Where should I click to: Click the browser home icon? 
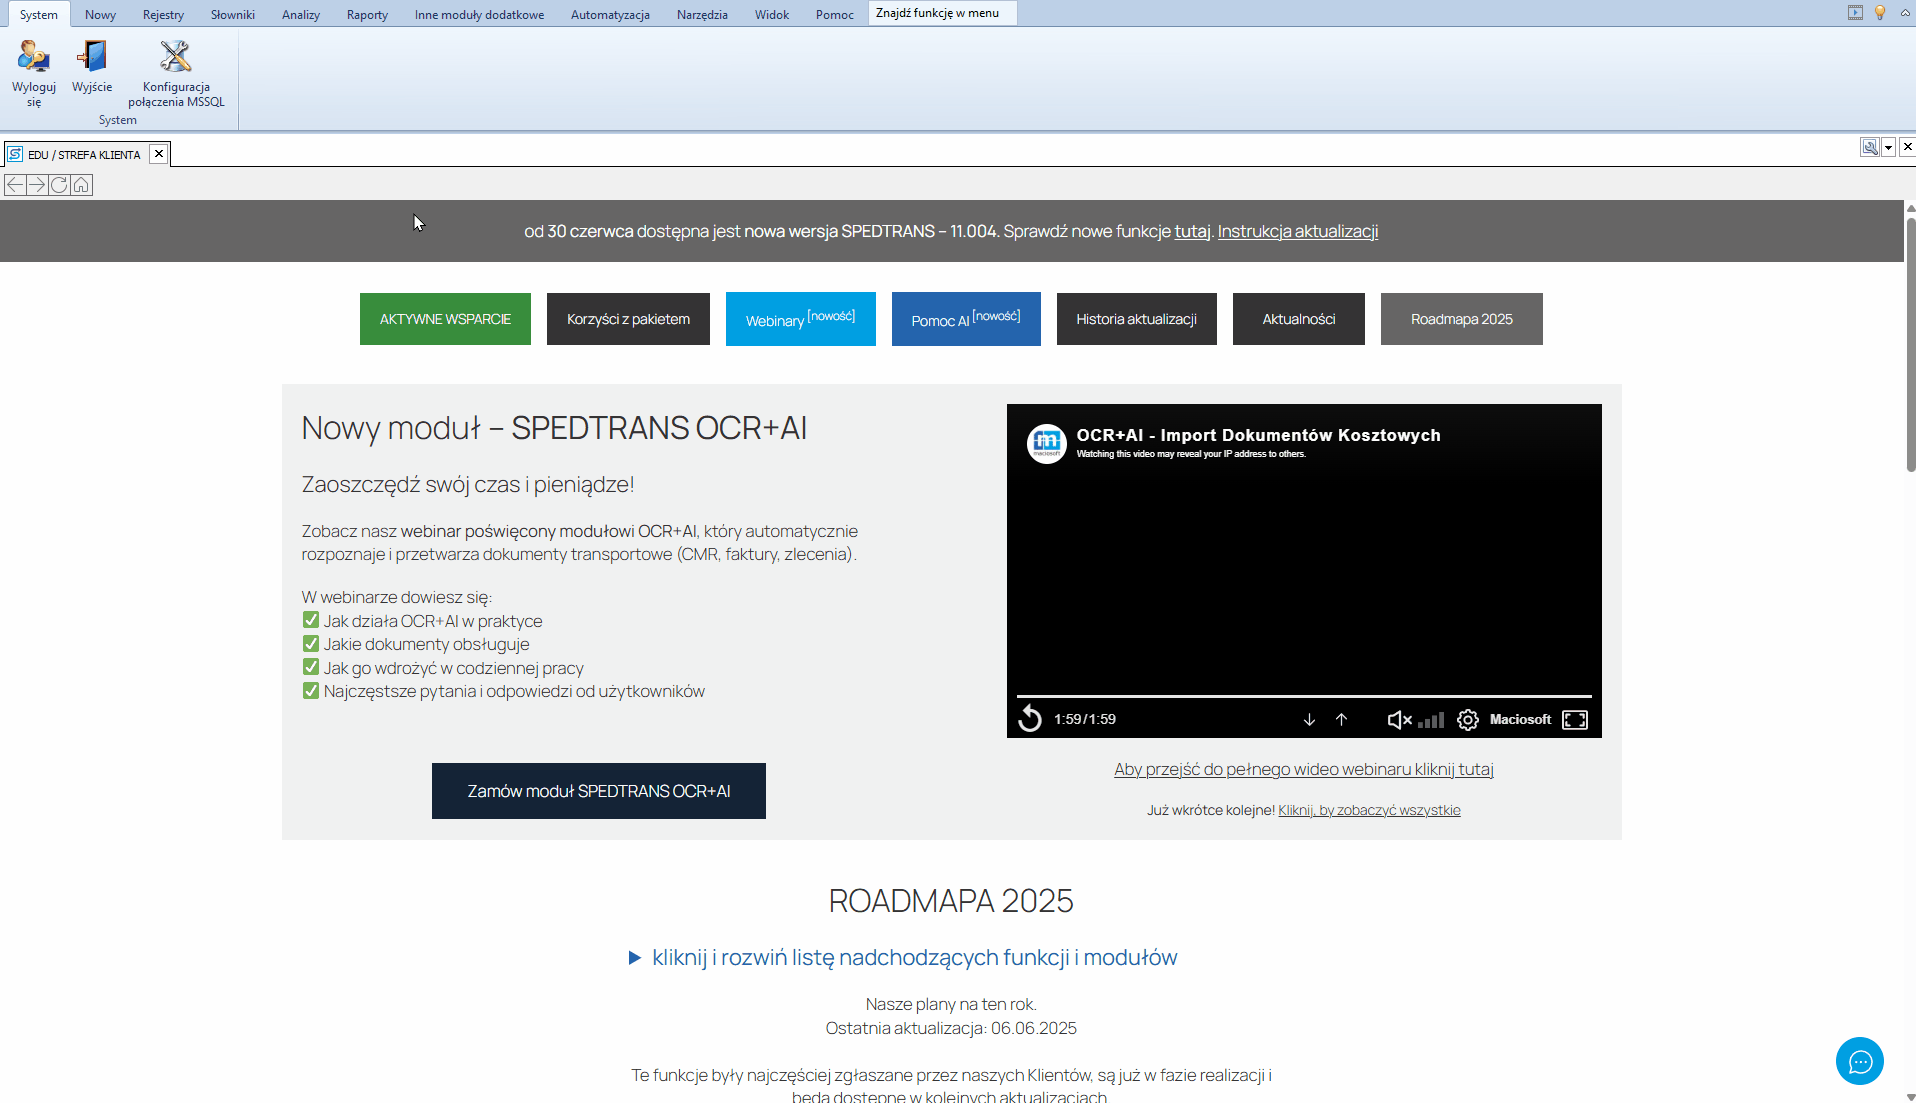[81, 185]
